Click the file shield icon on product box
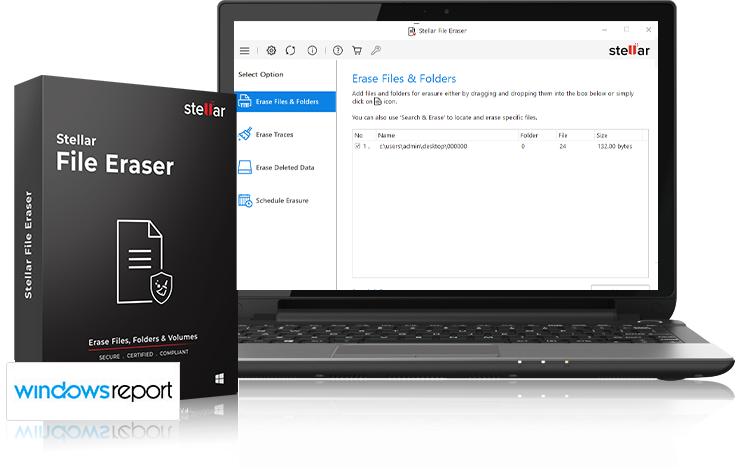Viewport: 735px width, 467px height. click(x=145, y=262)
